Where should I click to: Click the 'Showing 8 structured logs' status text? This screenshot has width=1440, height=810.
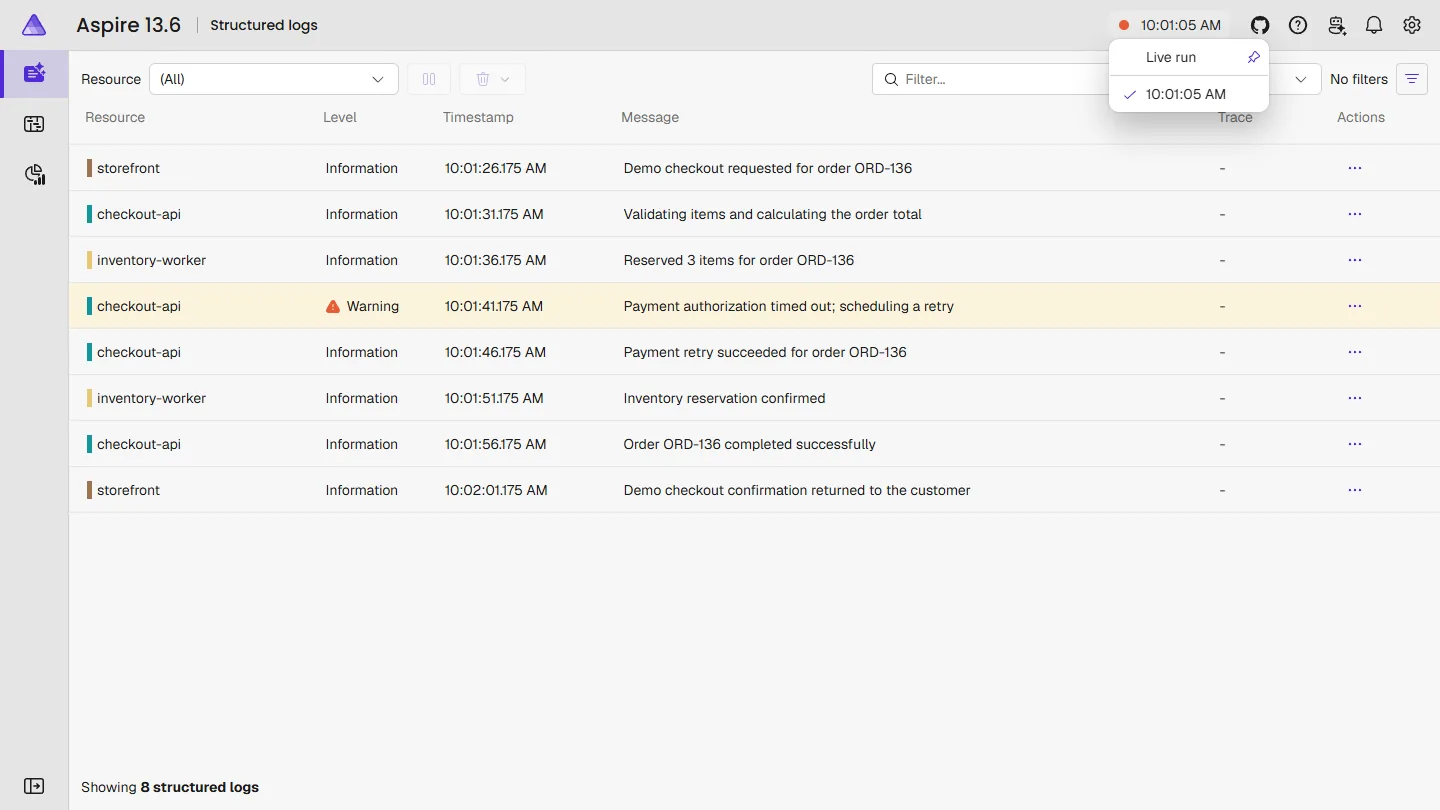pos(170,787)
